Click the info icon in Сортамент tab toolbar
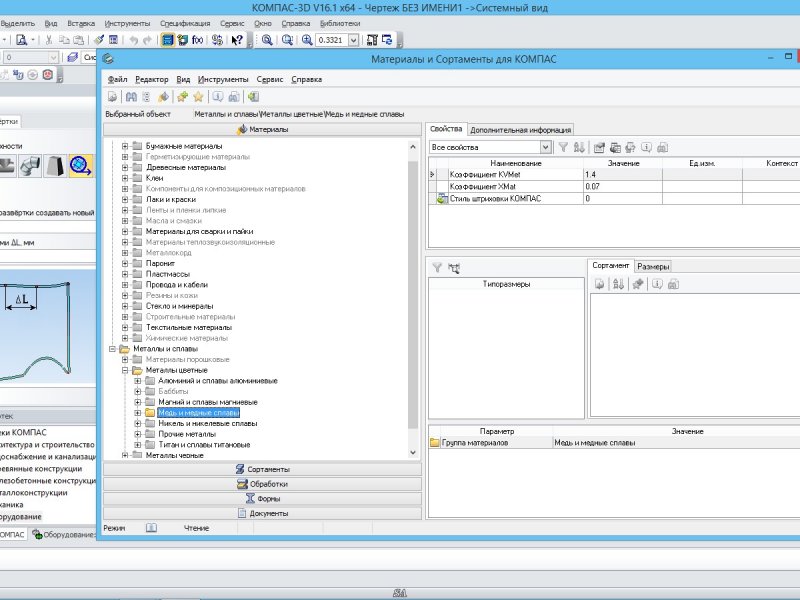Viewport: 800px width, 600px height. pos(657,284)
